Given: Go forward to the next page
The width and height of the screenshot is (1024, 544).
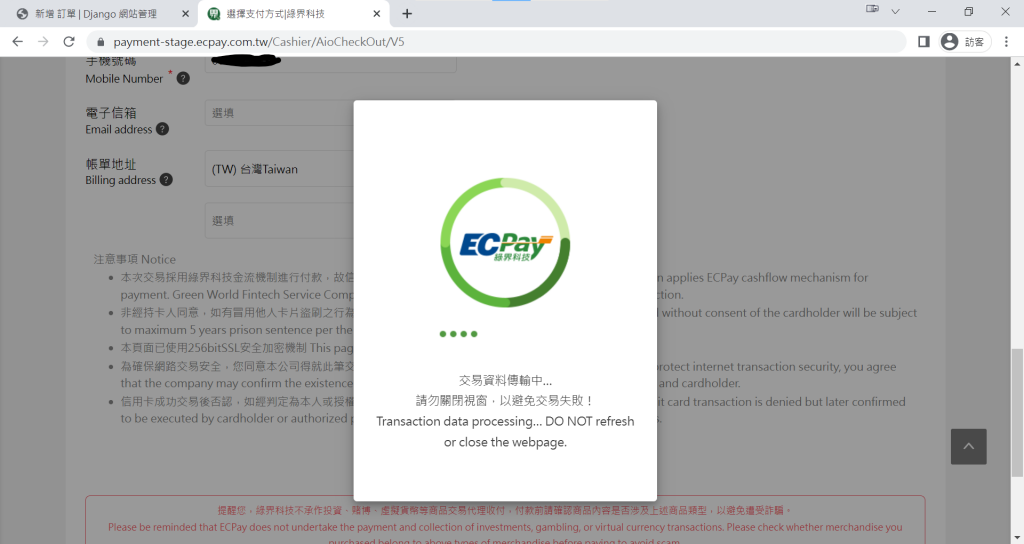Looking at the screenshot, I should pyautogui.click(x=43, y=42).
